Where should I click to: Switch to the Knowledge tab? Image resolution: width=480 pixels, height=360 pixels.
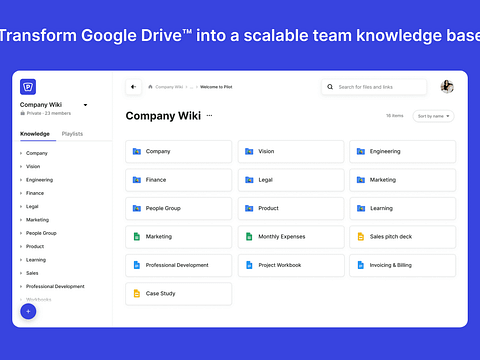click(x=35, y=134)
